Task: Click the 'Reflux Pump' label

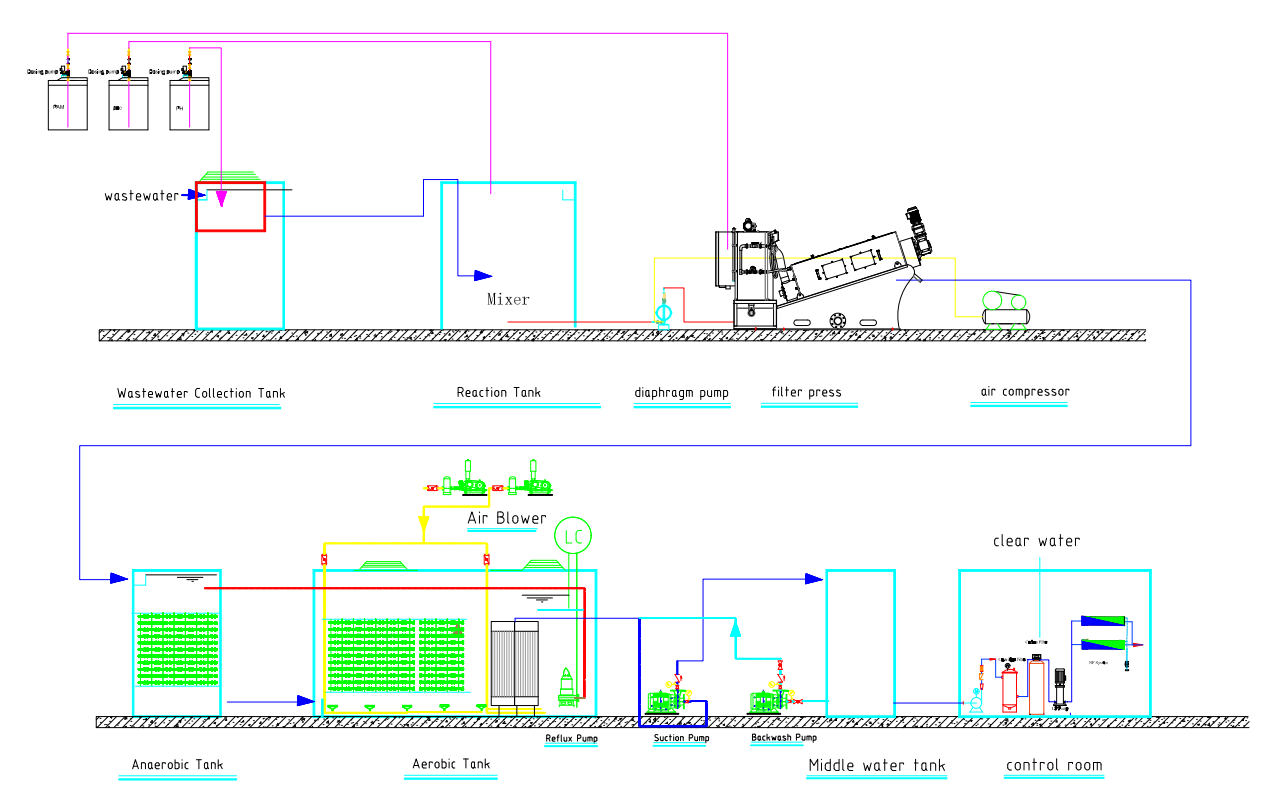Action: (x=572, y=739)
